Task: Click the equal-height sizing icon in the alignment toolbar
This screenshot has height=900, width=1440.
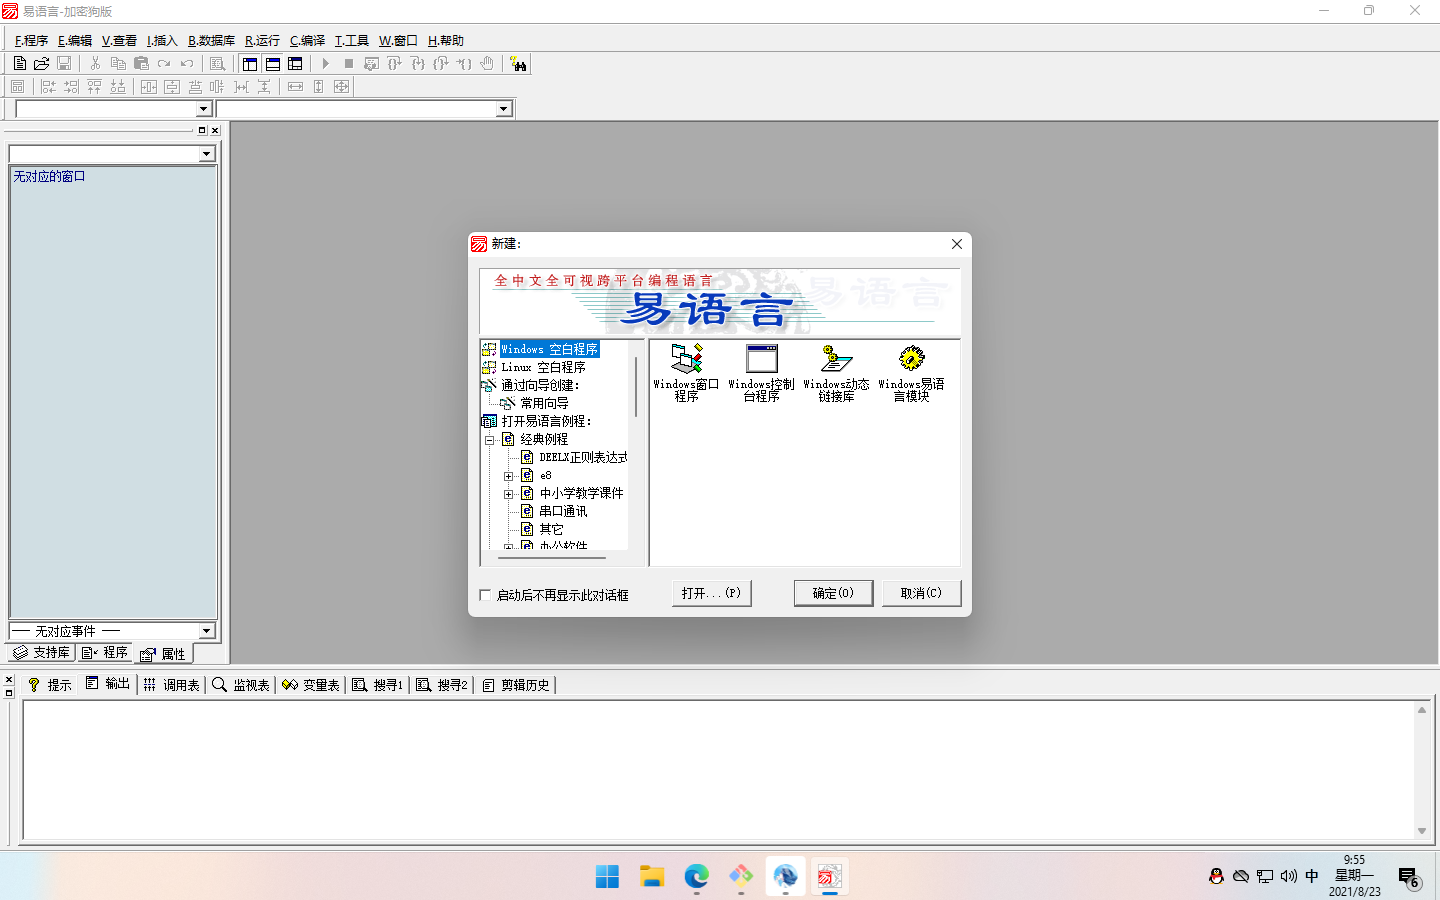Action: [318, 87]
